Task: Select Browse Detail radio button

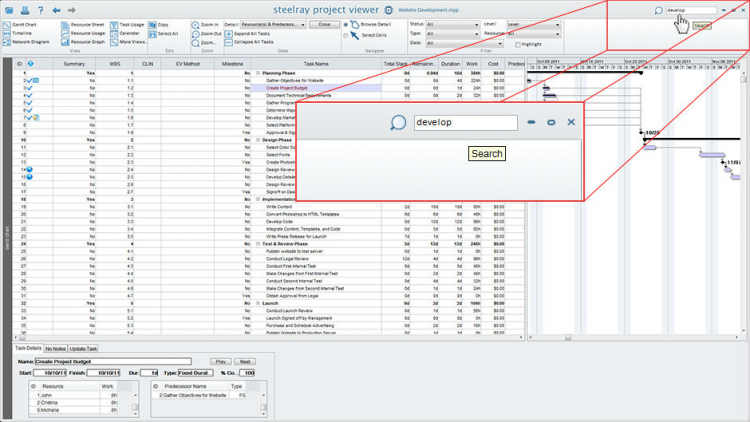Action: [346, 25]
